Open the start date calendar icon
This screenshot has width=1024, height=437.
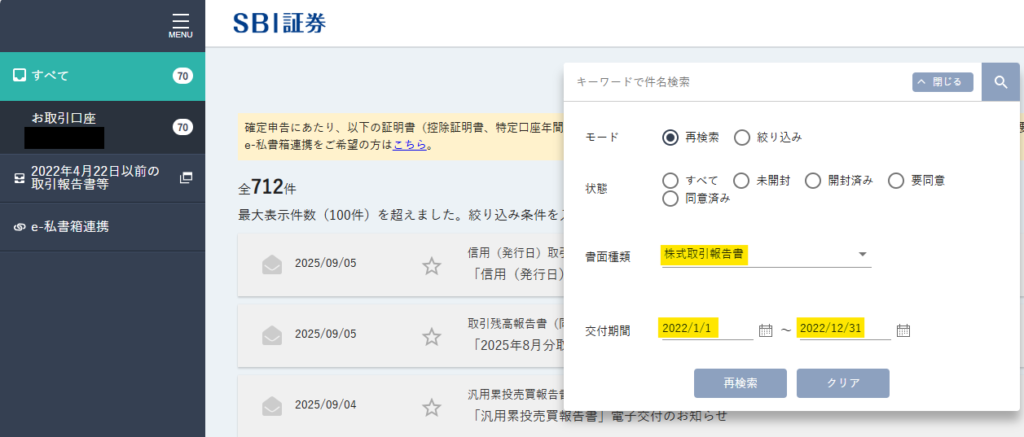765,330
